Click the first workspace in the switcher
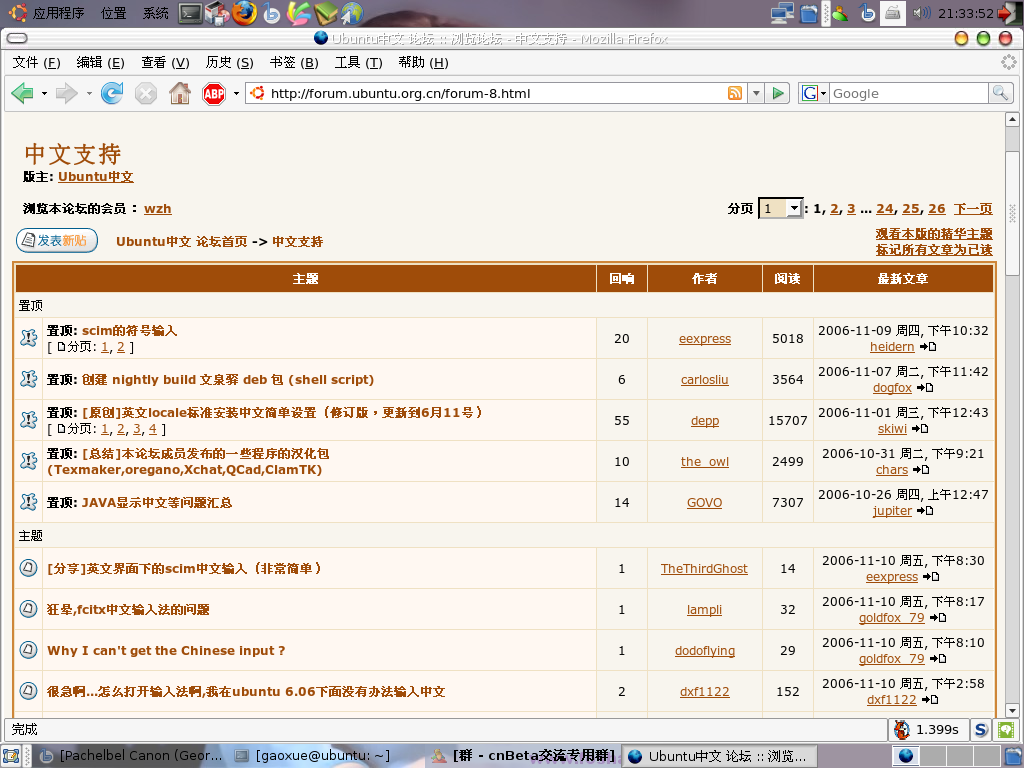Image resolution: width=1024 pixels, height=768 pixels. point(905,756)
